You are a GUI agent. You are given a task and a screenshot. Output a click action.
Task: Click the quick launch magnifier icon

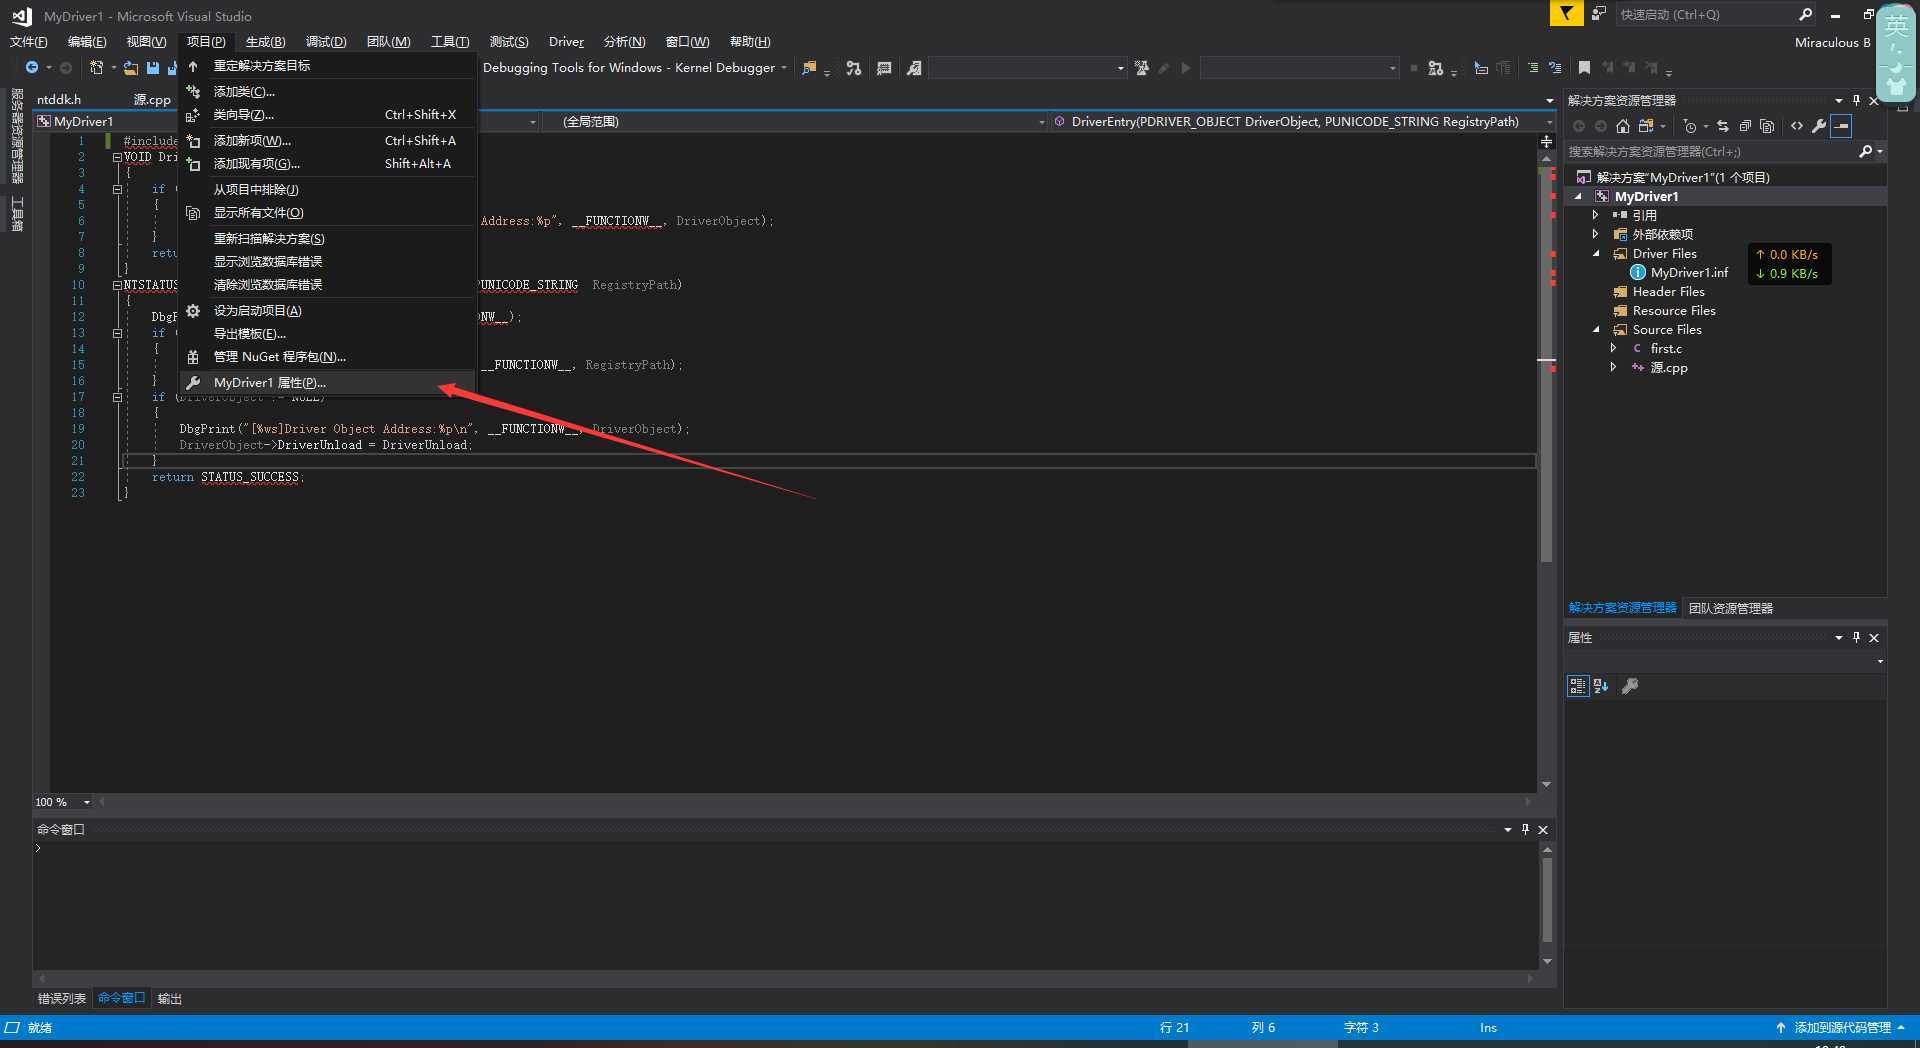coord(1805,14)
